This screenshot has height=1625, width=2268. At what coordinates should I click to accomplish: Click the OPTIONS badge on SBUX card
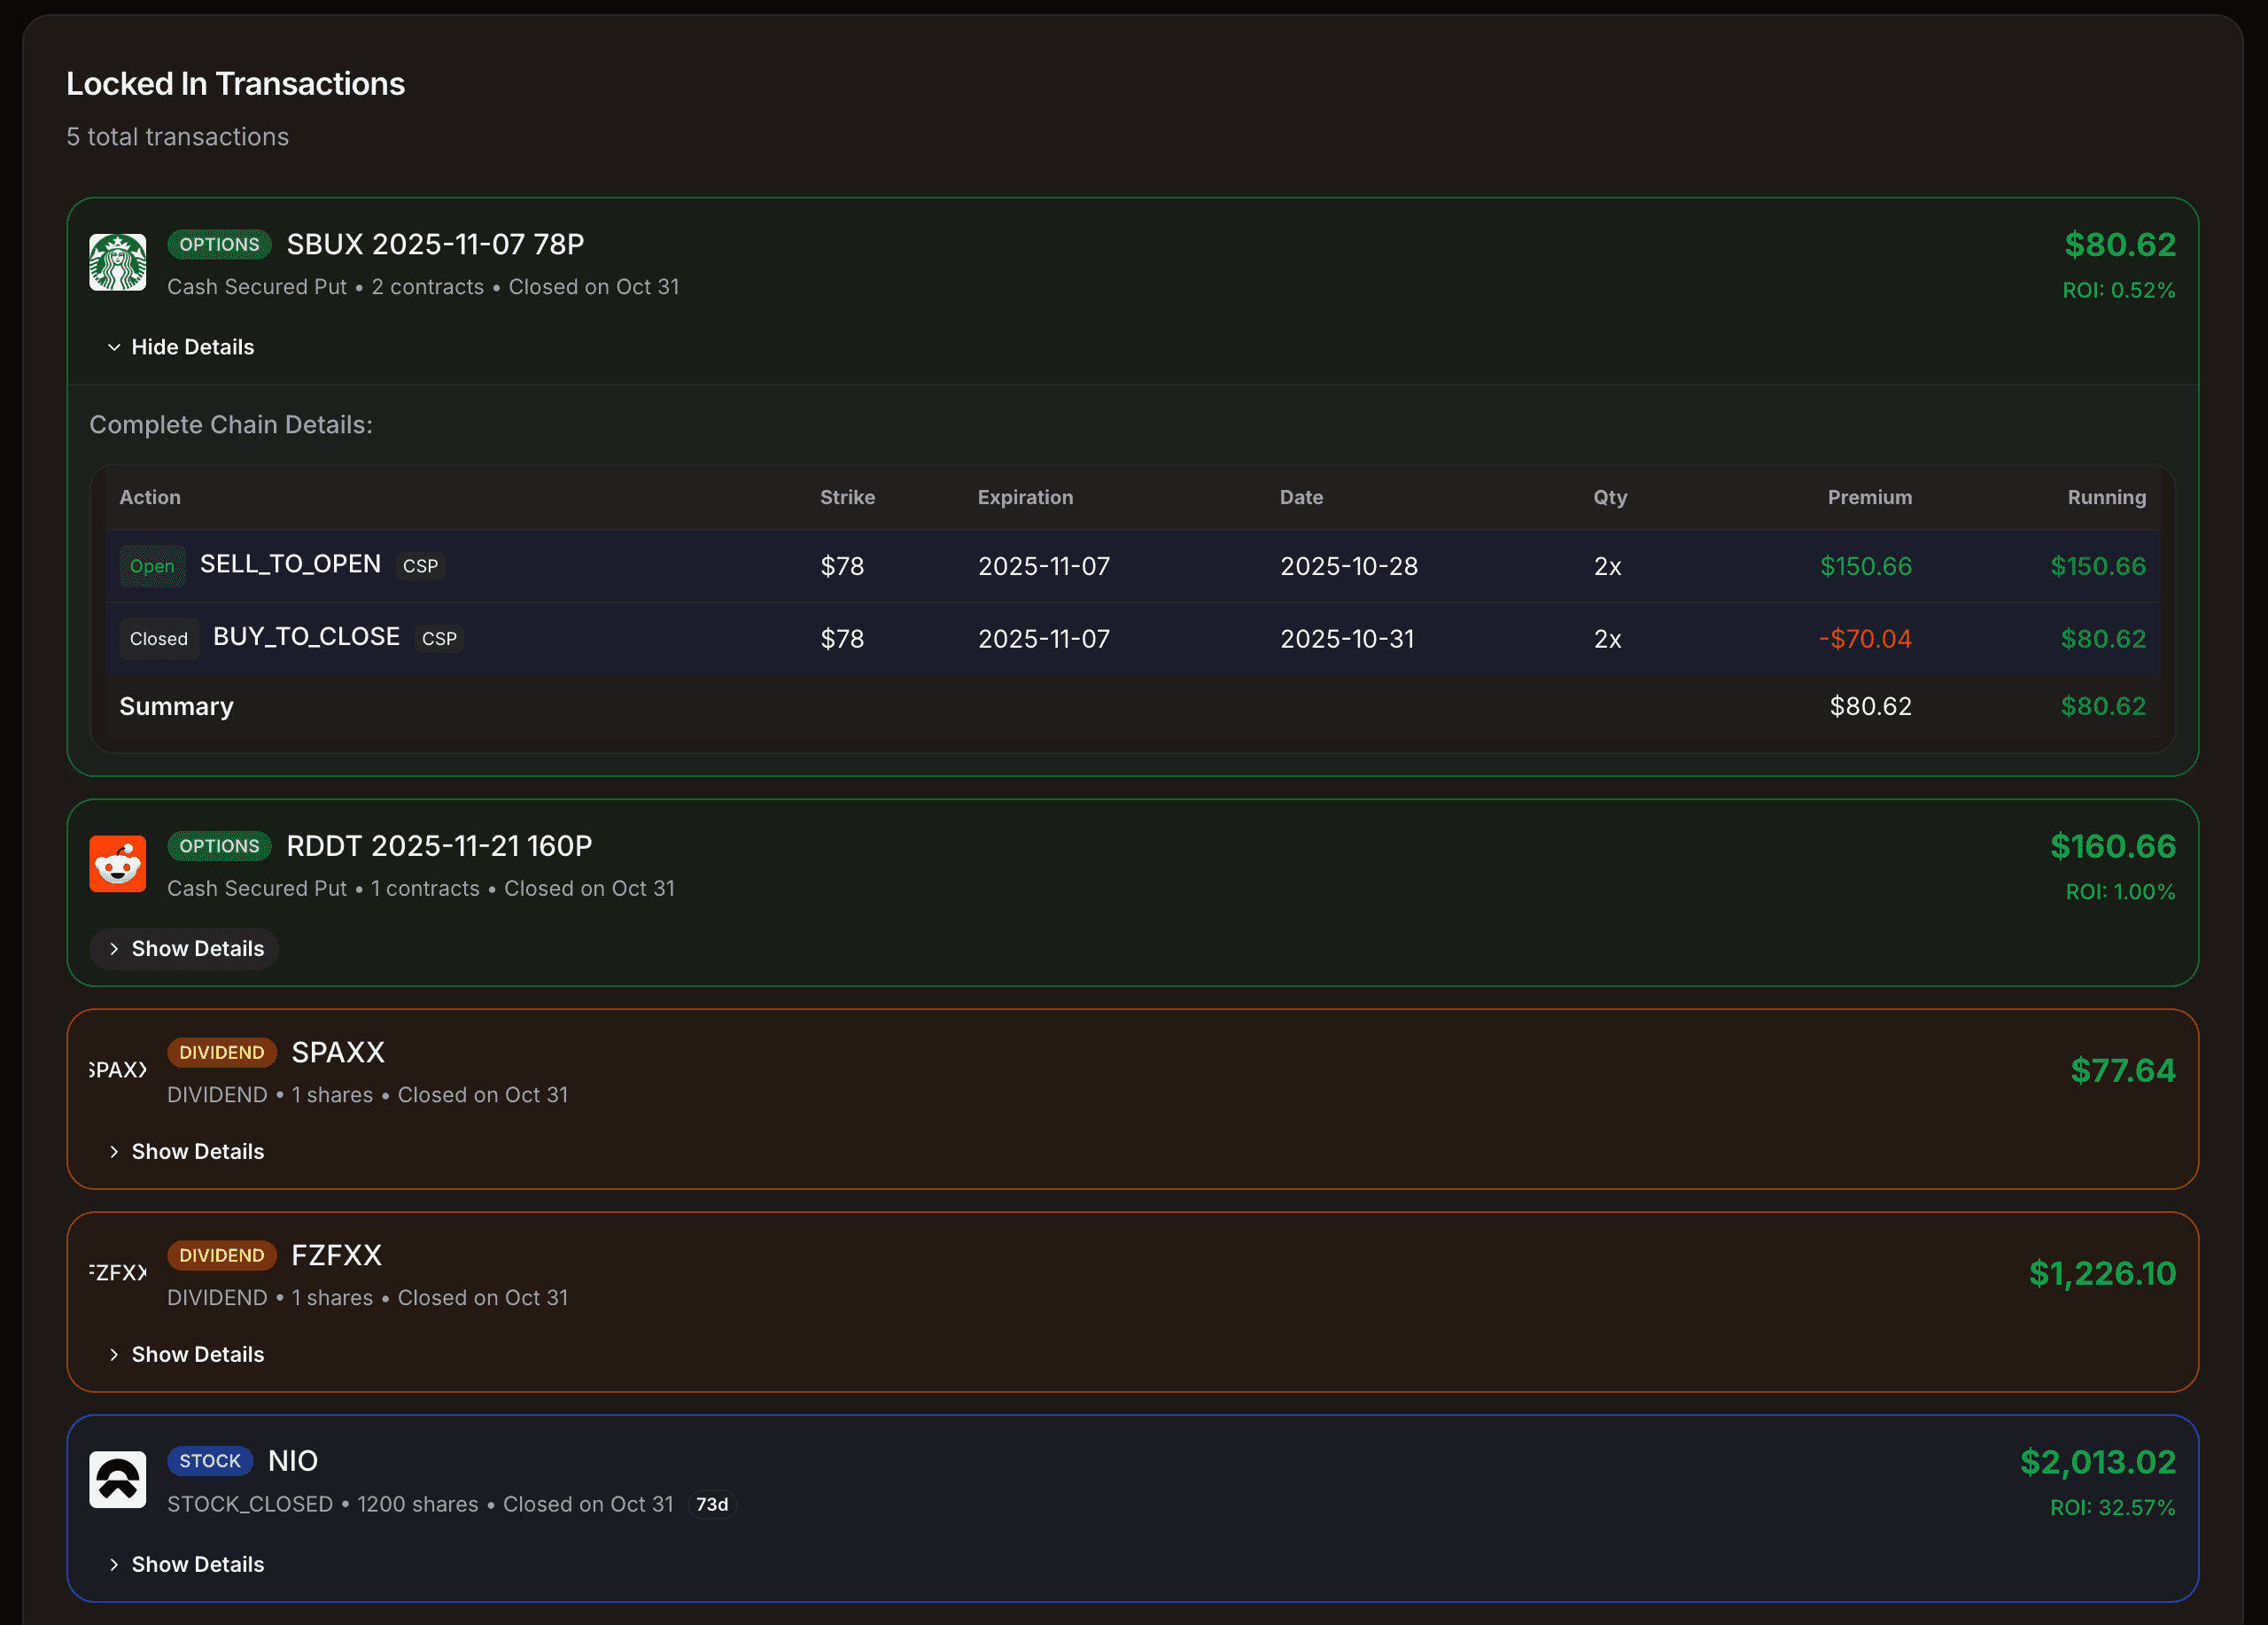219,245
